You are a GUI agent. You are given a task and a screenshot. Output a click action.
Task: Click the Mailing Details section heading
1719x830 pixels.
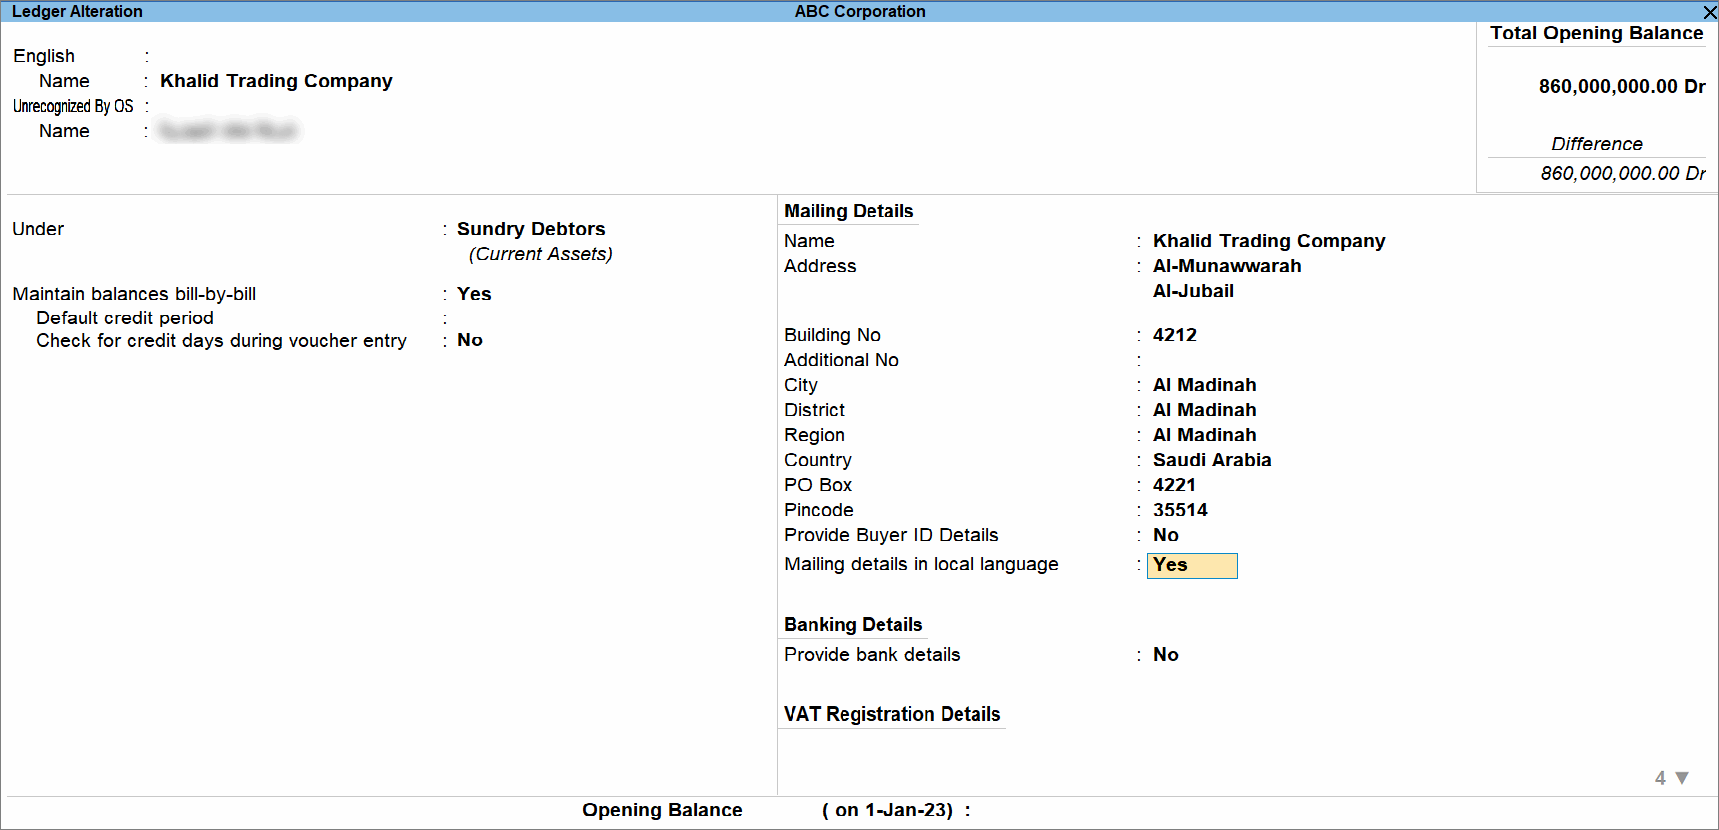[848, 211]
